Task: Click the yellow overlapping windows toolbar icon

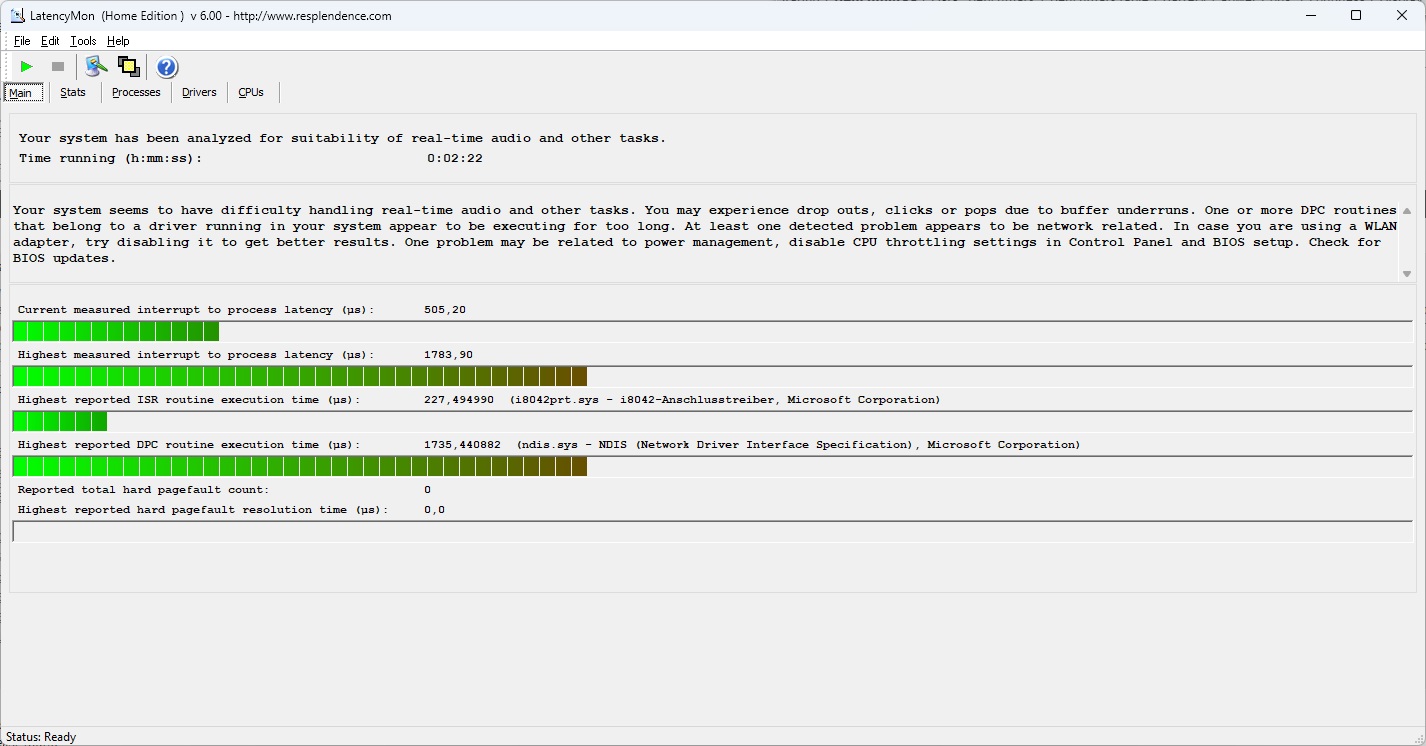Action: point(128,67)
